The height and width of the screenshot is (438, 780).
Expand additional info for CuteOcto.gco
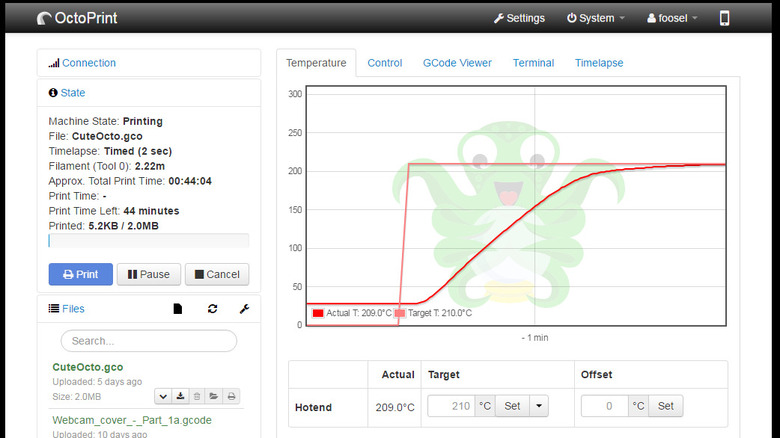163,397
